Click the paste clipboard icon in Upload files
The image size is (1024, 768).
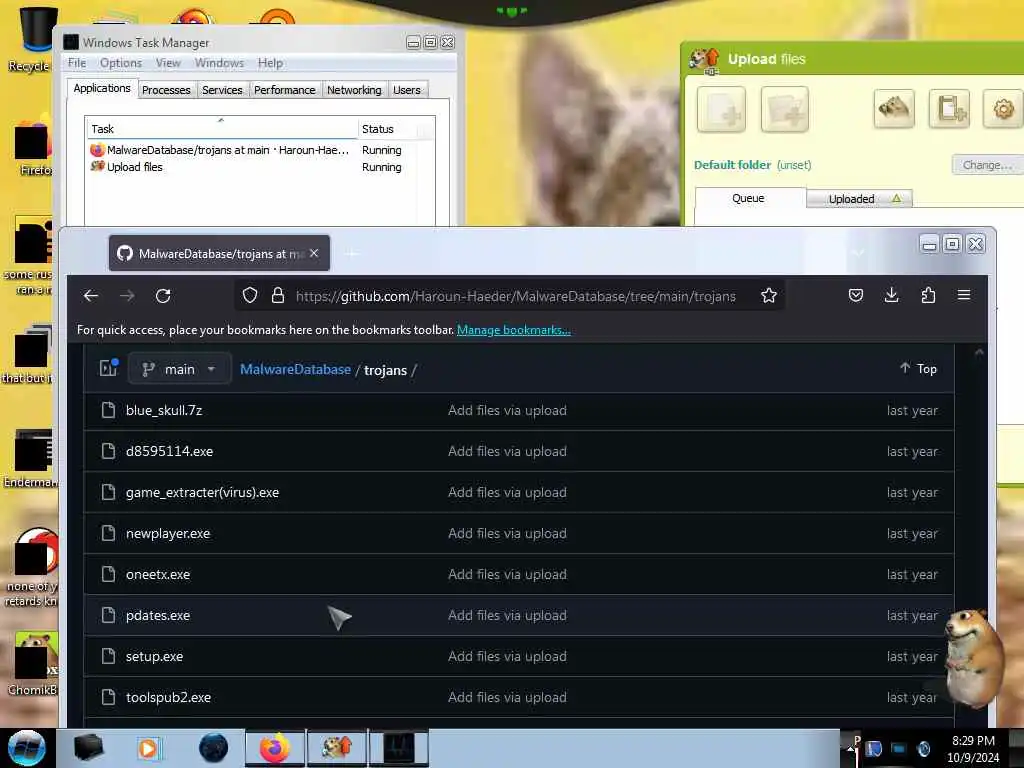pyautogui.click(x=949, y=108)
